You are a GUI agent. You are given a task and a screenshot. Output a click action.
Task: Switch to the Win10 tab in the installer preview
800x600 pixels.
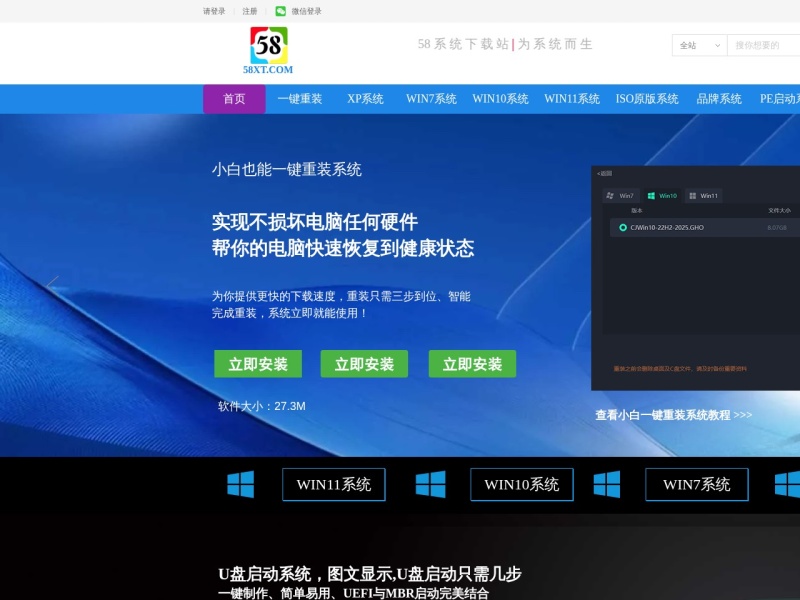(x=662, y=196)
